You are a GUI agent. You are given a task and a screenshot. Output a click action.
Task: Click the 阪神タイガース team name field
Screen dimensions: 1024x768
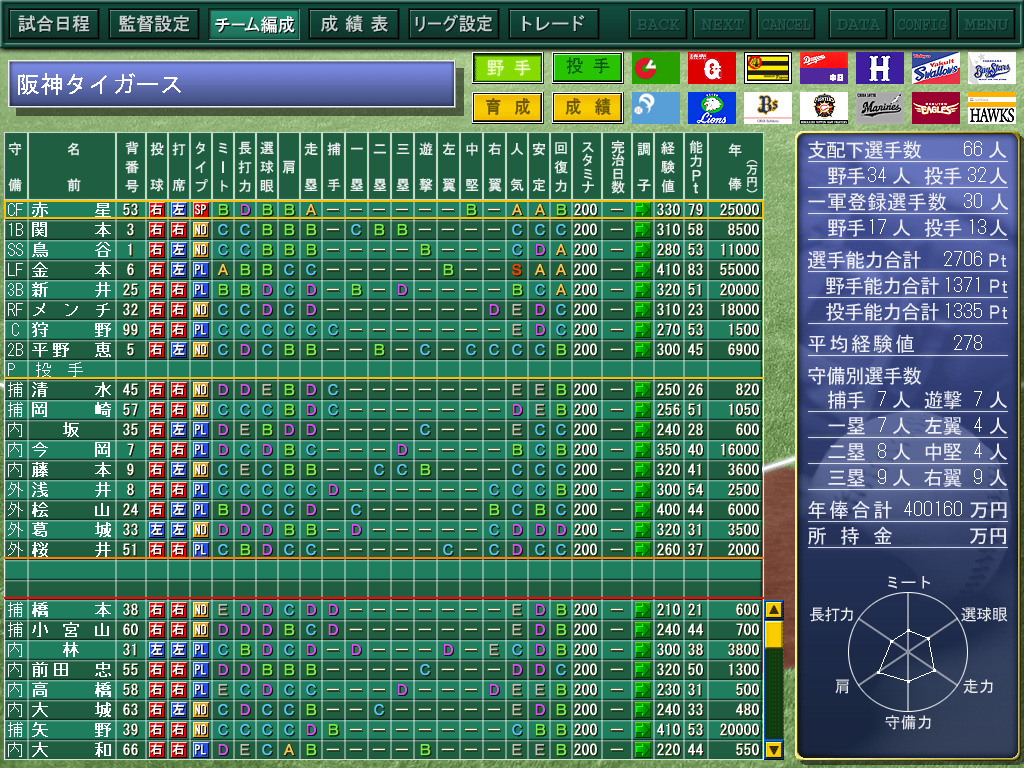pyautogui.click(x=232, y=84)
